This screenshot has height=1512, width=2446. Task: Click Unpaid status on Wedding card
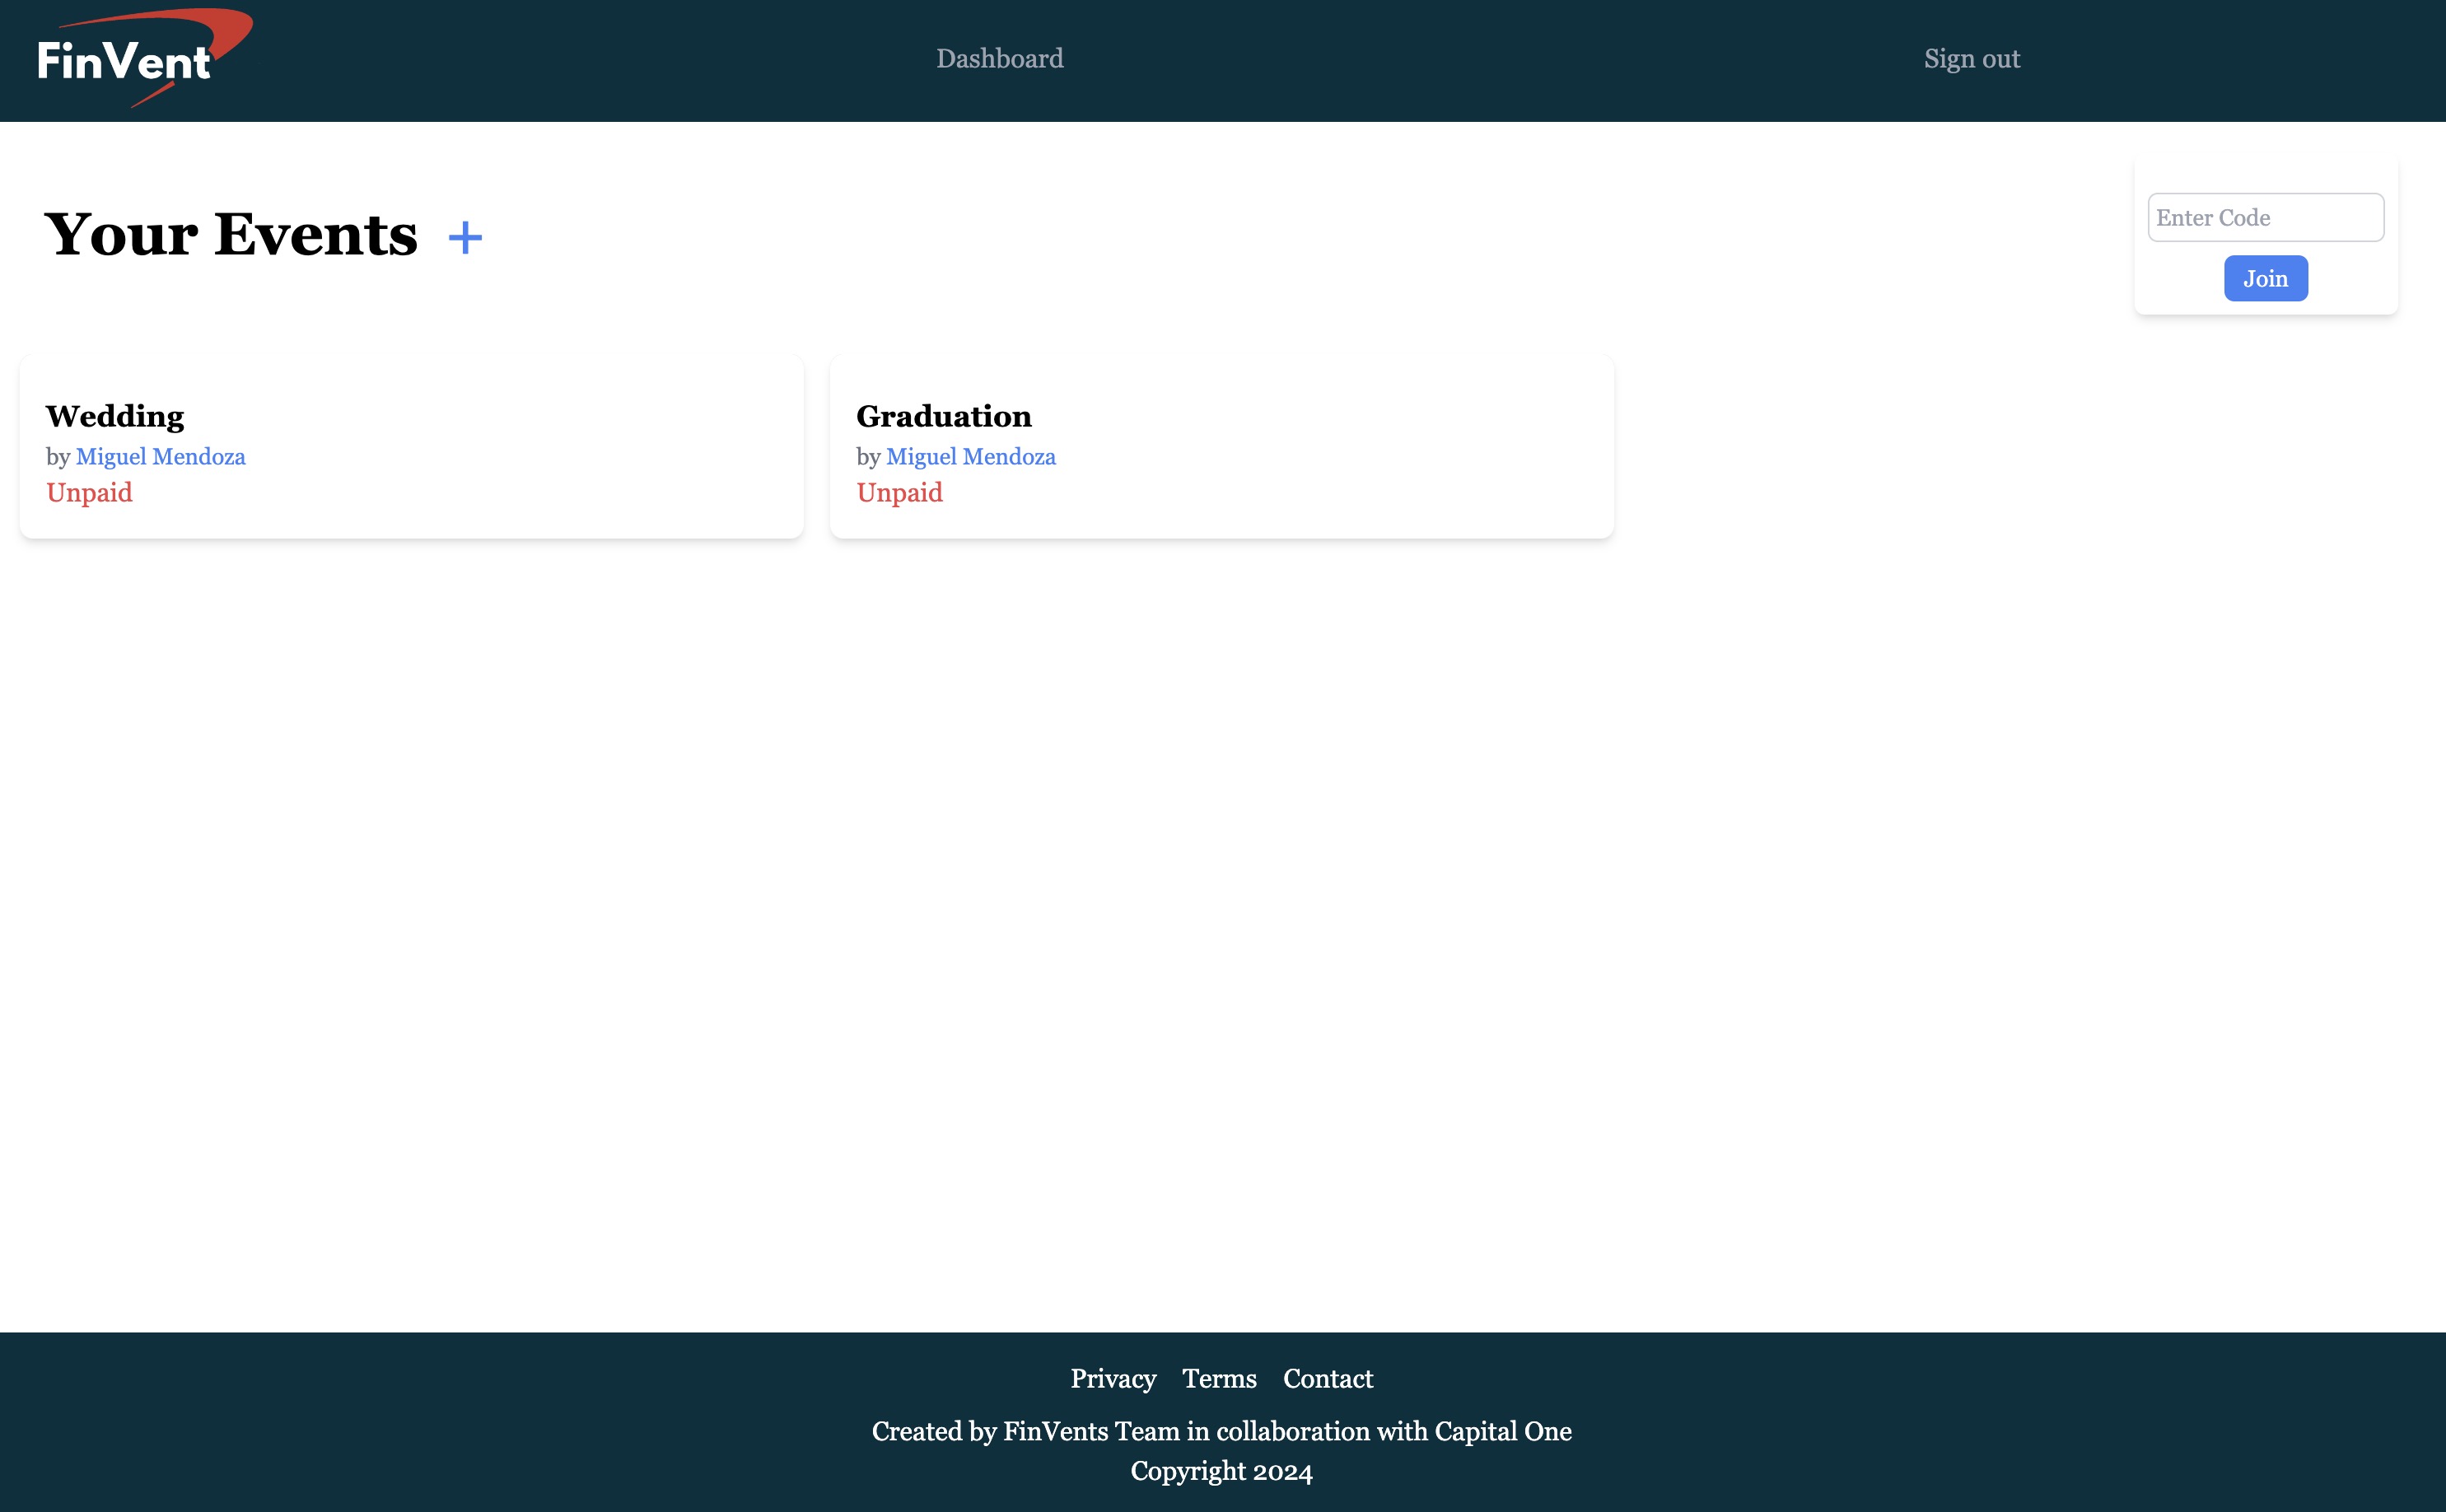click(89, 493)
